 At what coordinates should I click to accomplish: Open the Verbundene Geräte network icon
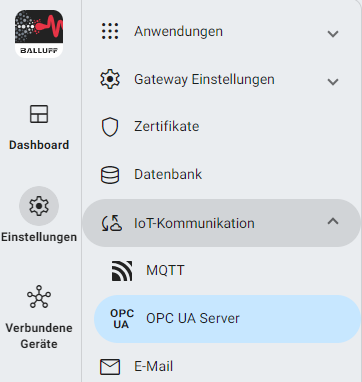click(39, 296)
